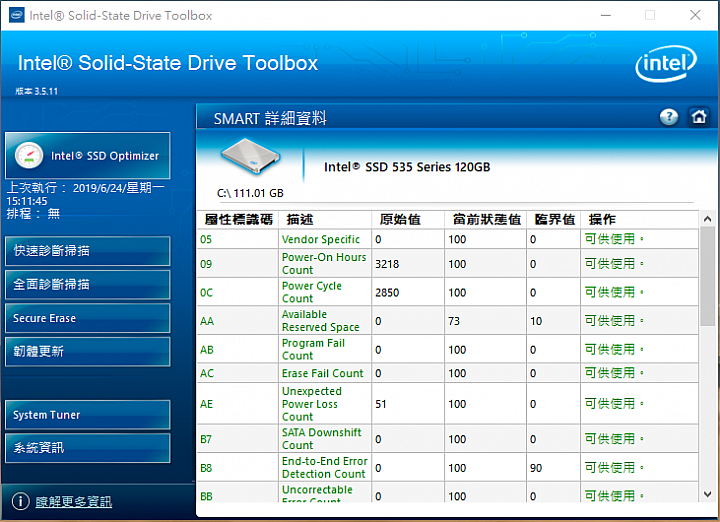Select attribute ID 09
The width and height of the screenshot is (720, 522).
206,264
